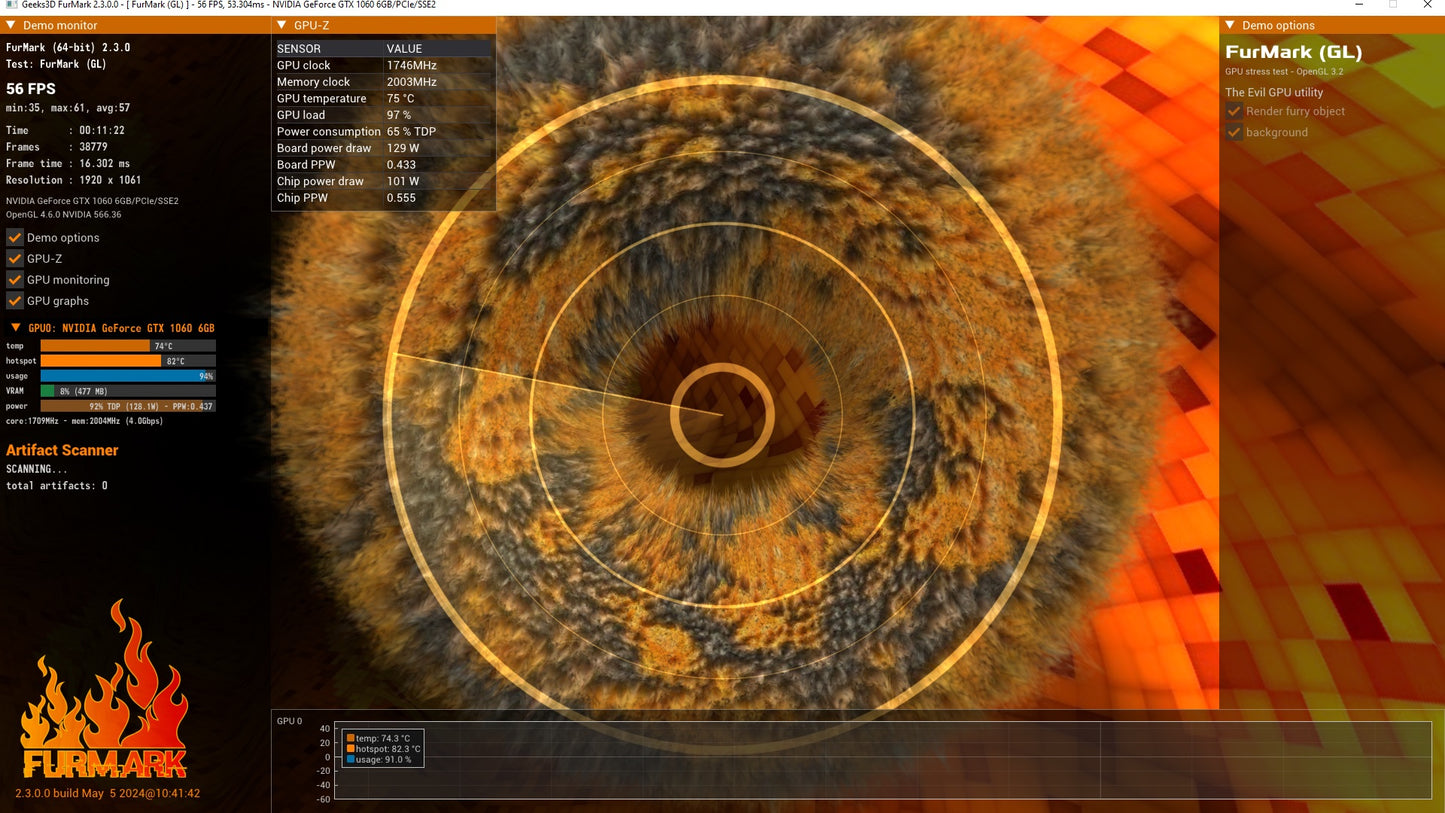The width and height of the screenshot is (1445, 813).
Task: Uncheck the Demo options checkbox
Action: [x=15, y=237]
